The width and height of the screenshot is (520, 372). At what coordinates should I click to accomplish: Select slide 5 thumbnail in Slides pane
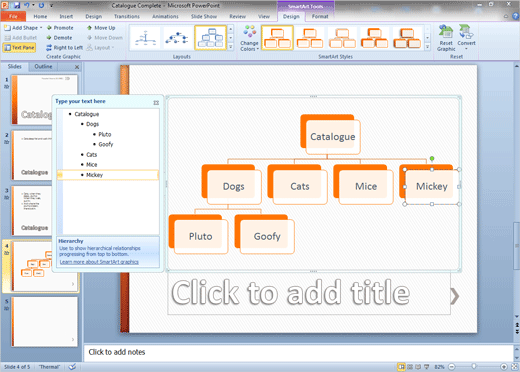(45, 322)
